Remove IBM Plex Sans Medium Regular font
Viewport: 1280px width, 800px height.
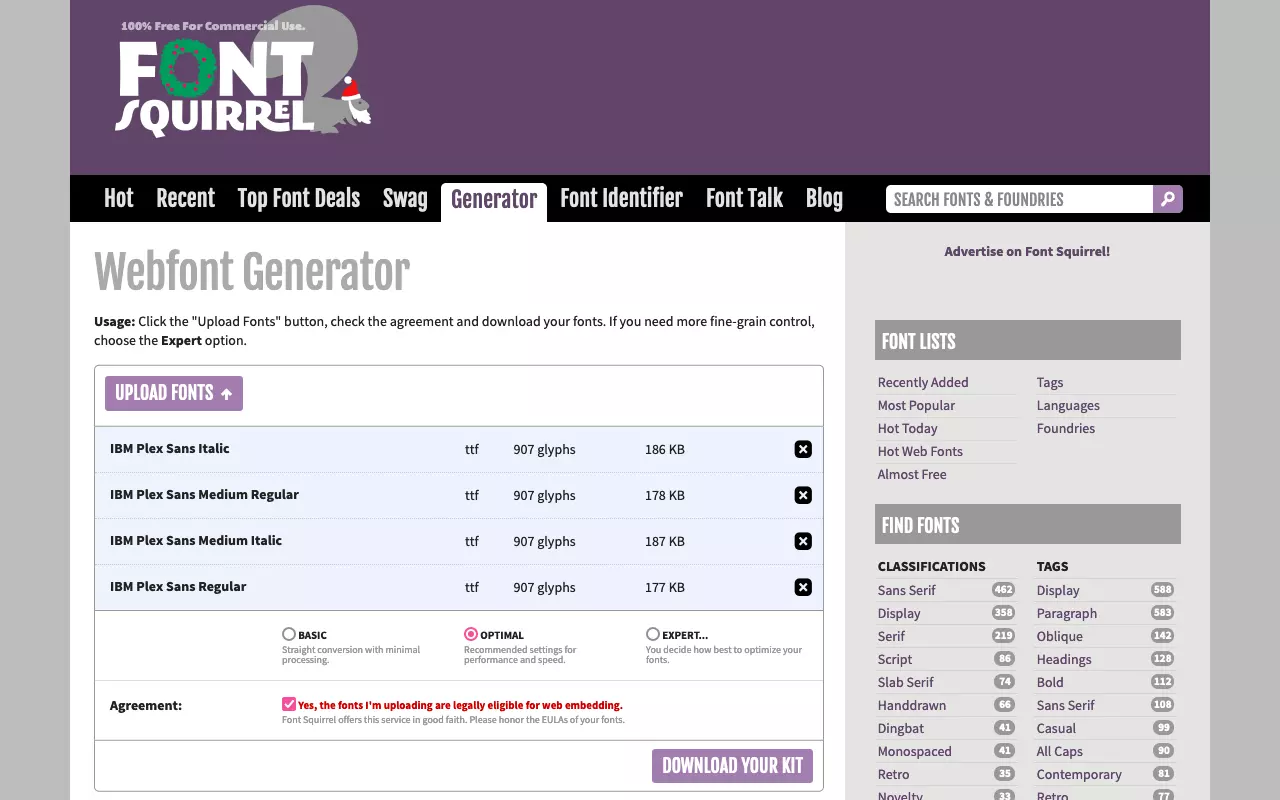click(x=803, y=495)
